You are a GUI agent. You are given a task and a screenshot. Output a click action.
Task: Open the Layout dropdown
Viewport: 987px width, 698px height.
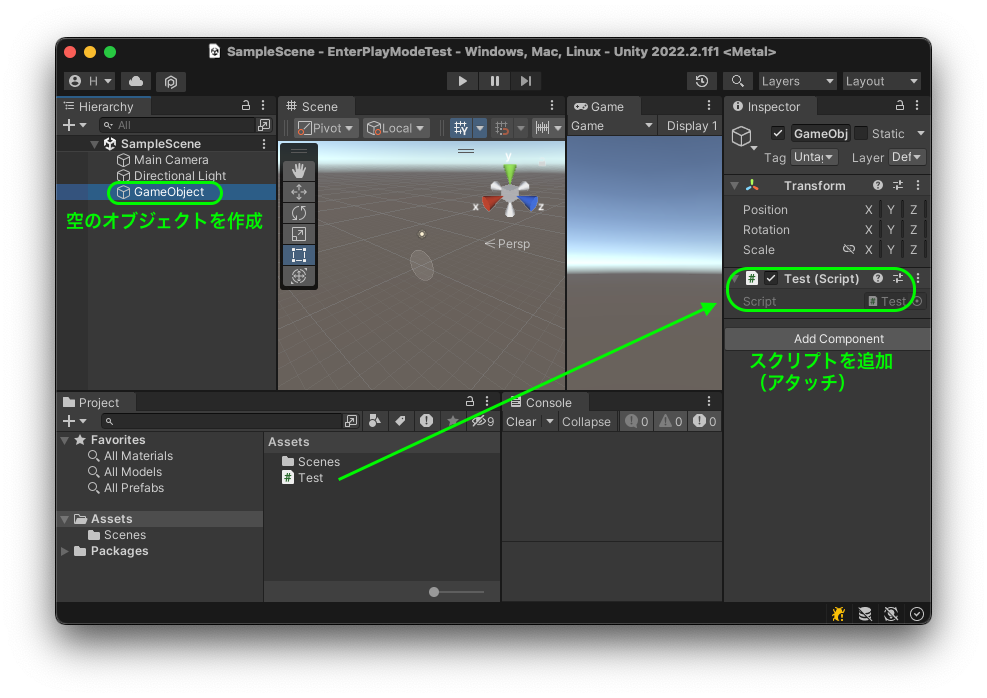click(881, 81)
